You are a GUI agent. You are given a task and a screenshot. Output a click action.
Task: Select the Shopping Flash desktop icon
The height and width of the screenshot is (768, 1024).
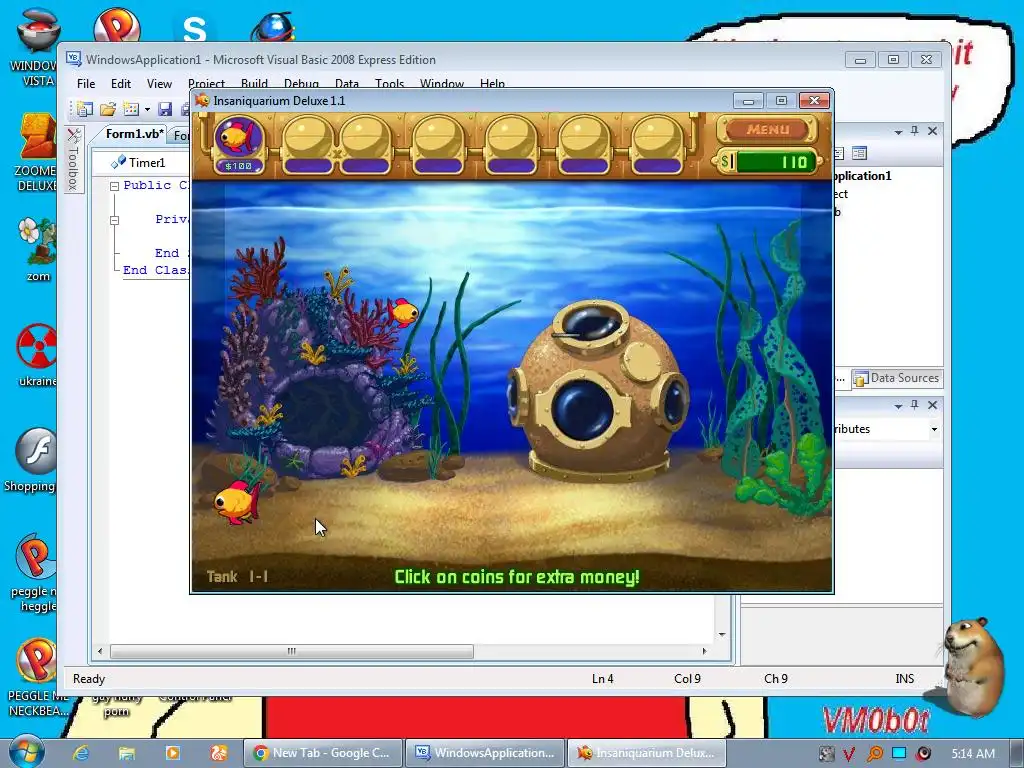[x=34, y=460]
